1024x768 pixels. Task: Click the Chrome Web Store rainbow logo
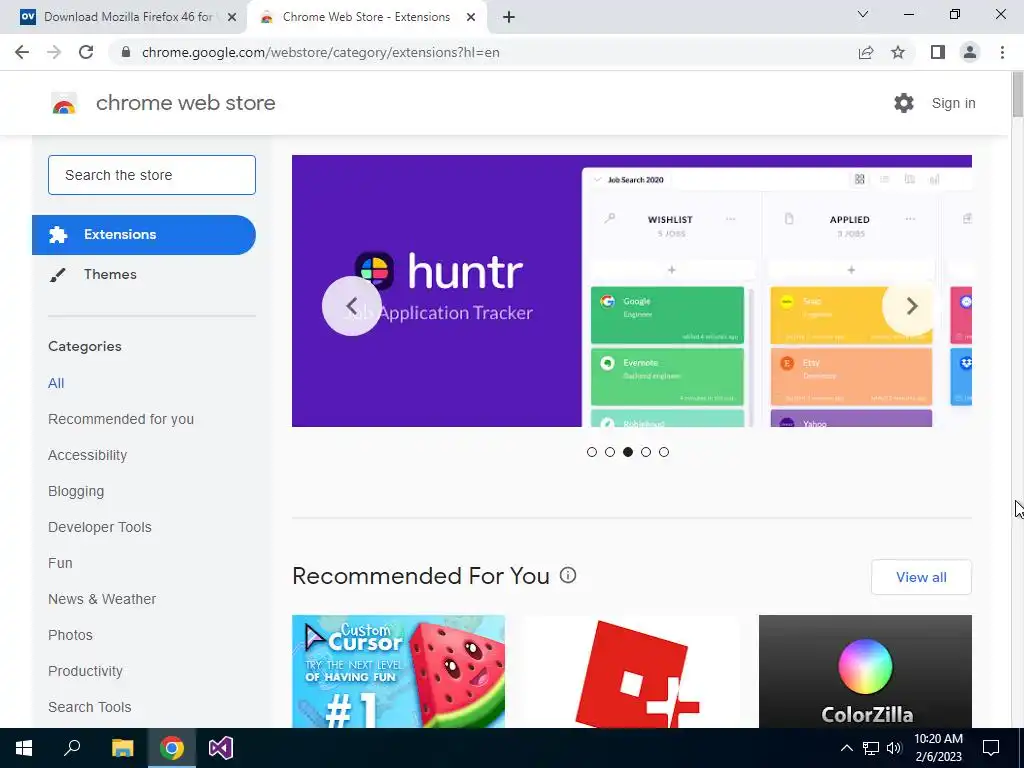(x=64, y=103)
